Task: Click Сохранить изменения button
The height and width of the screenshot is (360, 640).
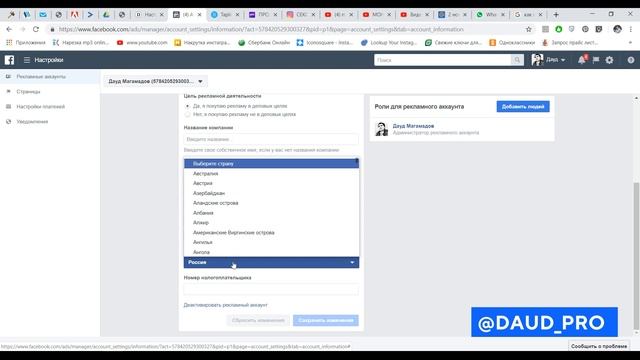Action: 326,320
